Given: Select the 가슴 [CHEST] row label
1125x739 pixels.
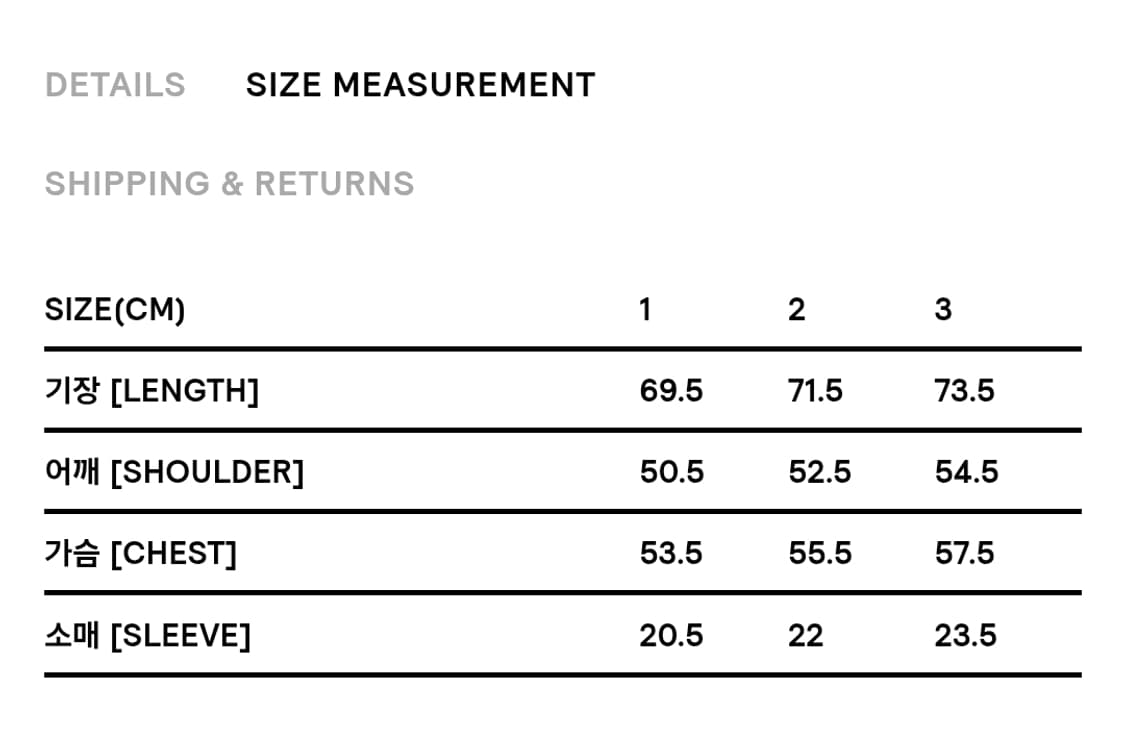Looking at the screenshot, I should (140, 553).
